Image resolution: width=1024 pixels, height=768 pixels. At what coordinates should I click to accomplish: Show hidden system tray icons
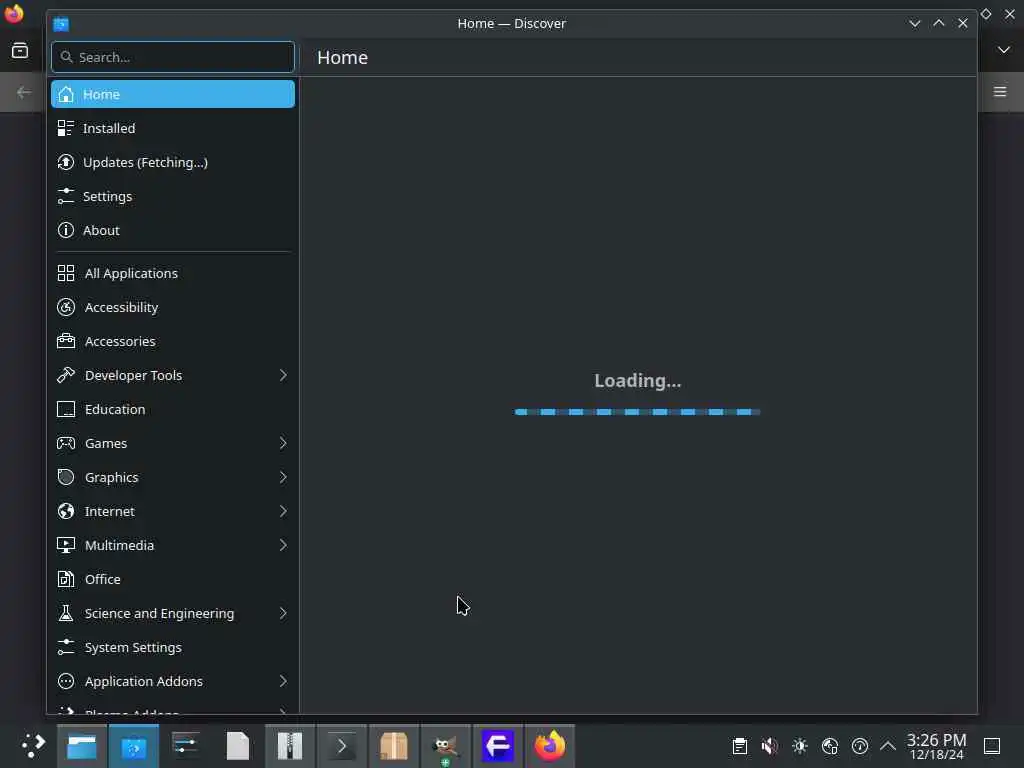pos(888,746)
